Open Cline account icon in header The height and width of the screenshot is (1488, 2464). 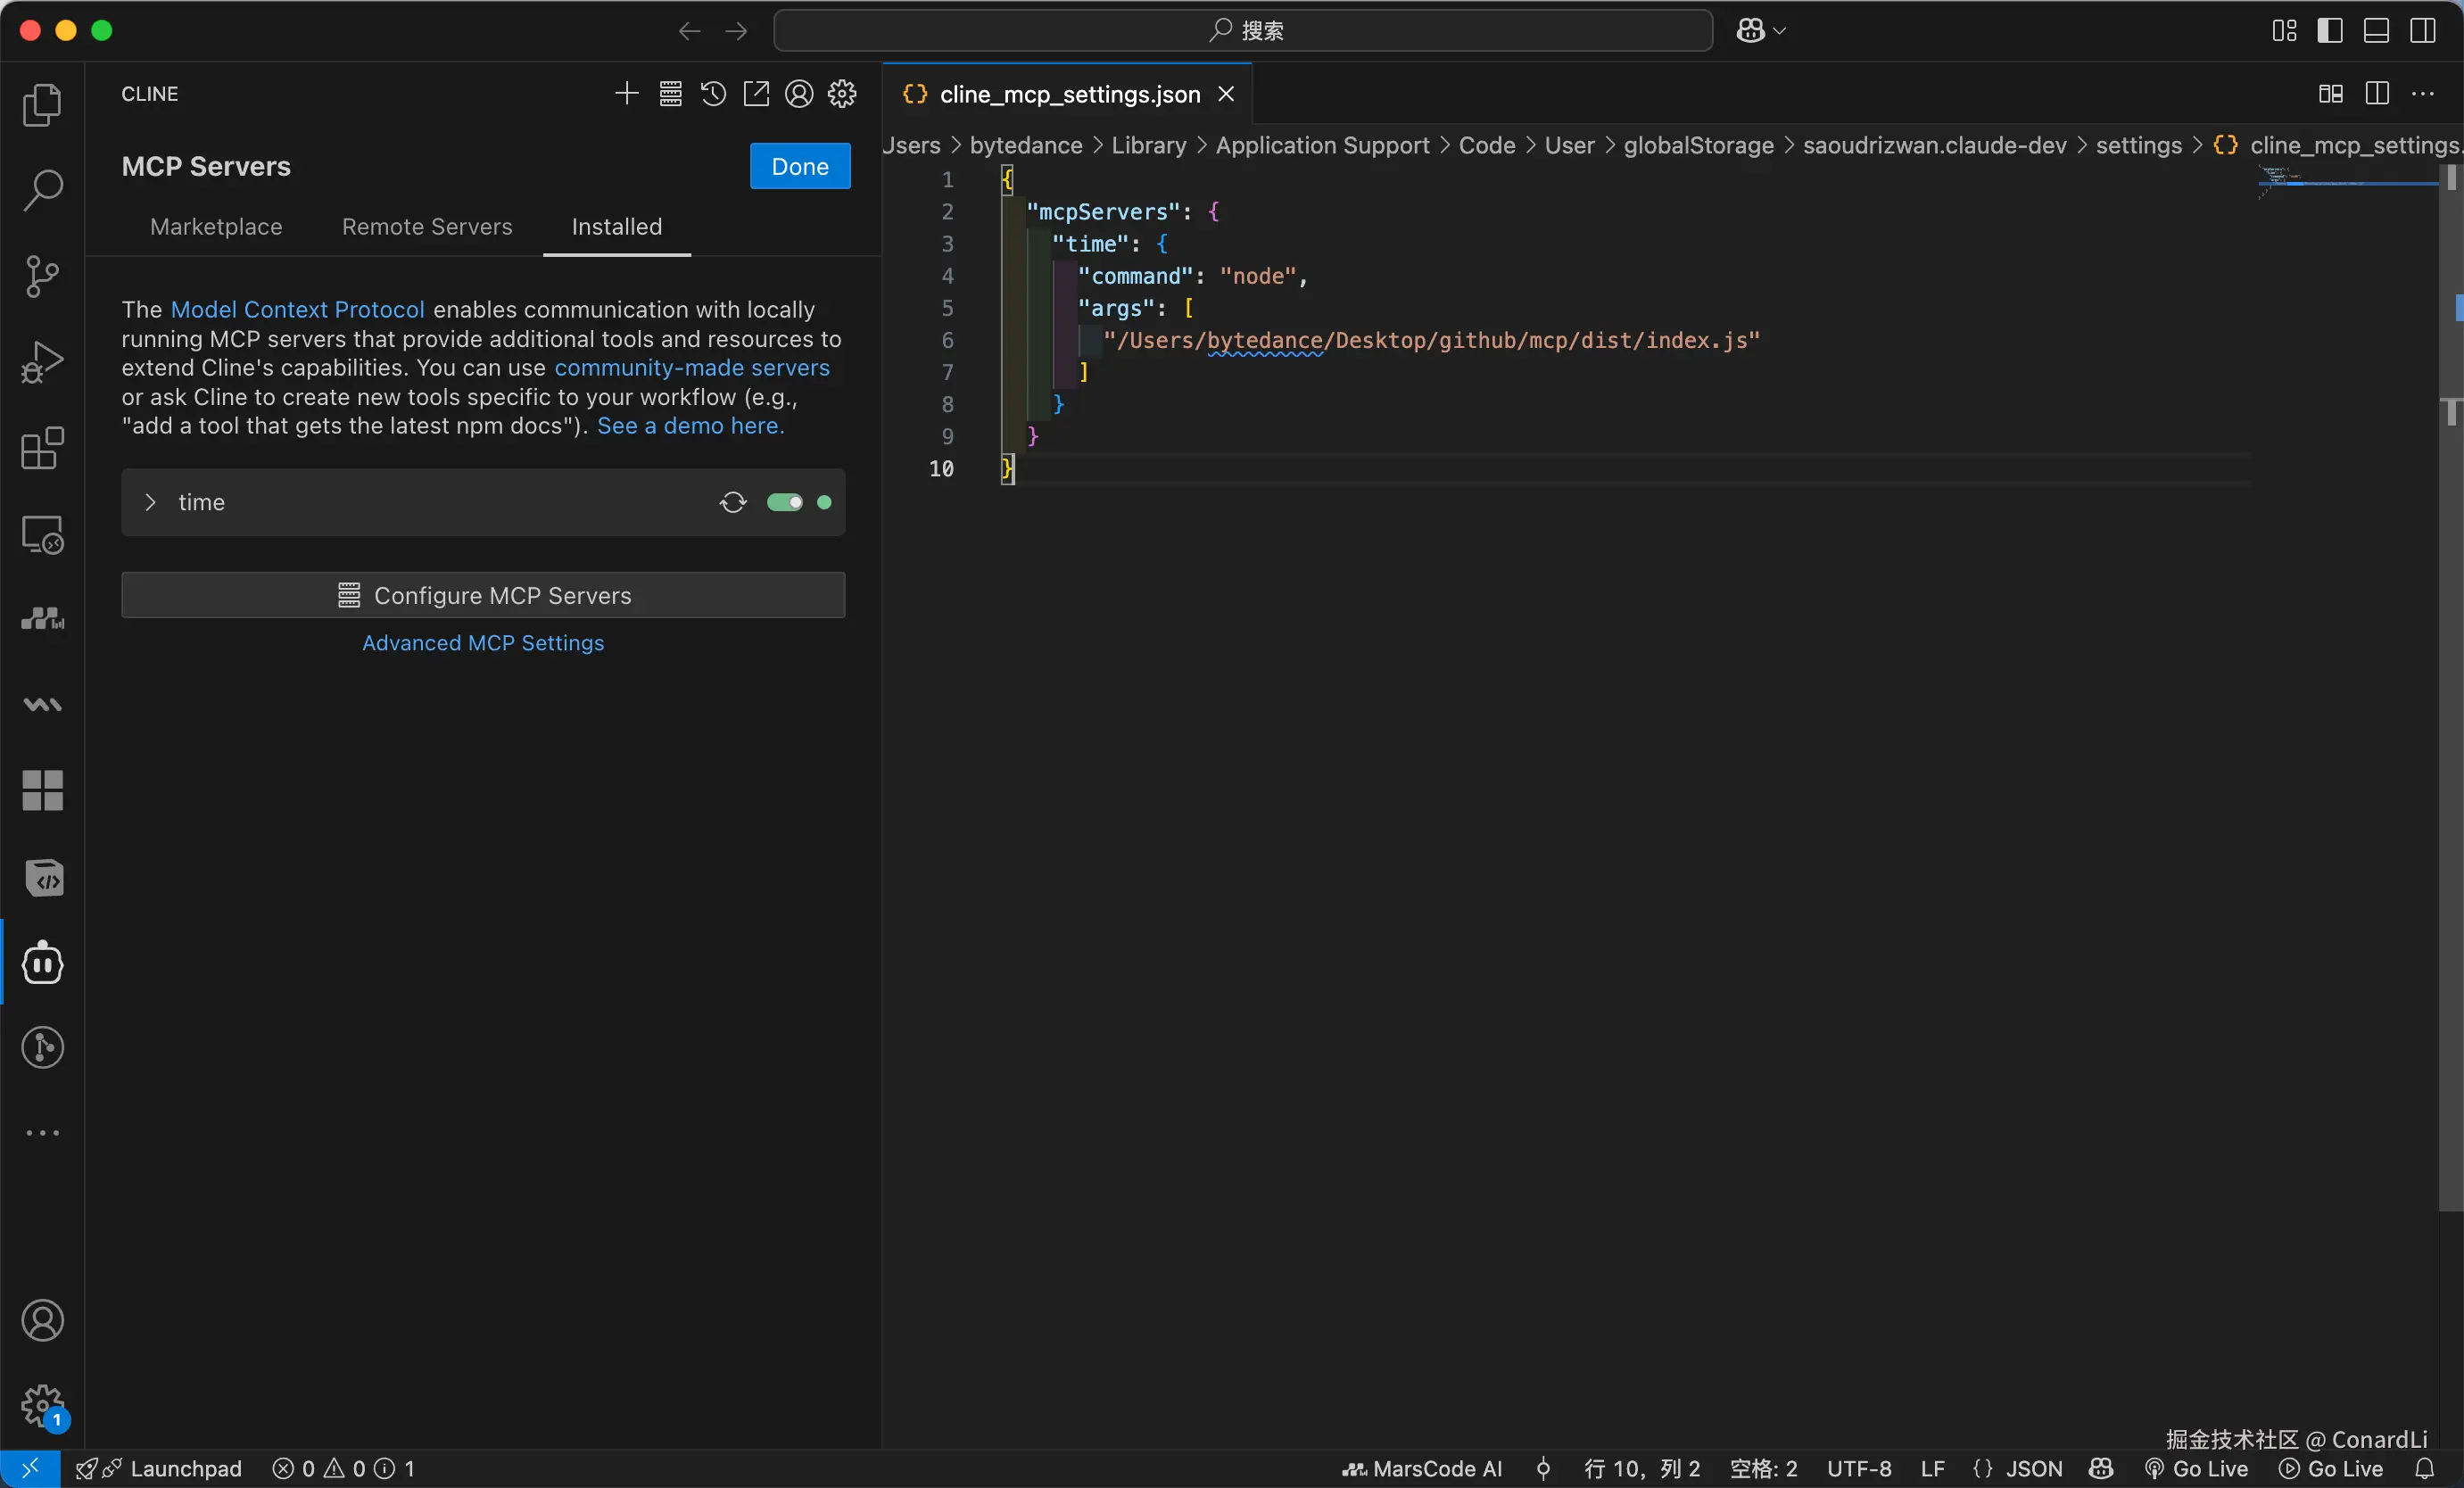pos(799,94)
